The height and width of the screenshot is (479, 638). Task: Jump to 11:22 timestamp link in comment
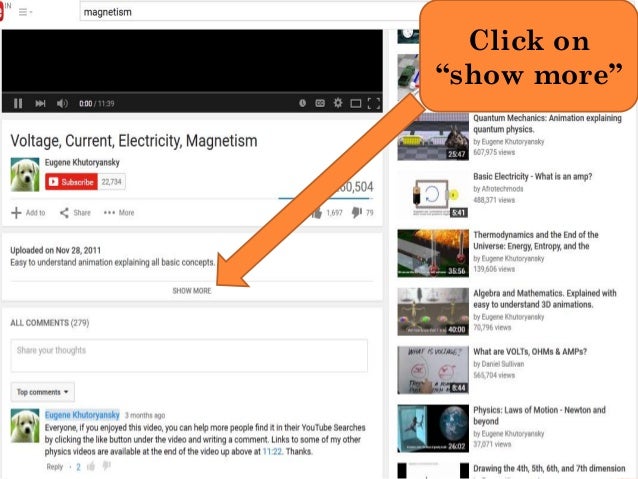tap(272, 451)
